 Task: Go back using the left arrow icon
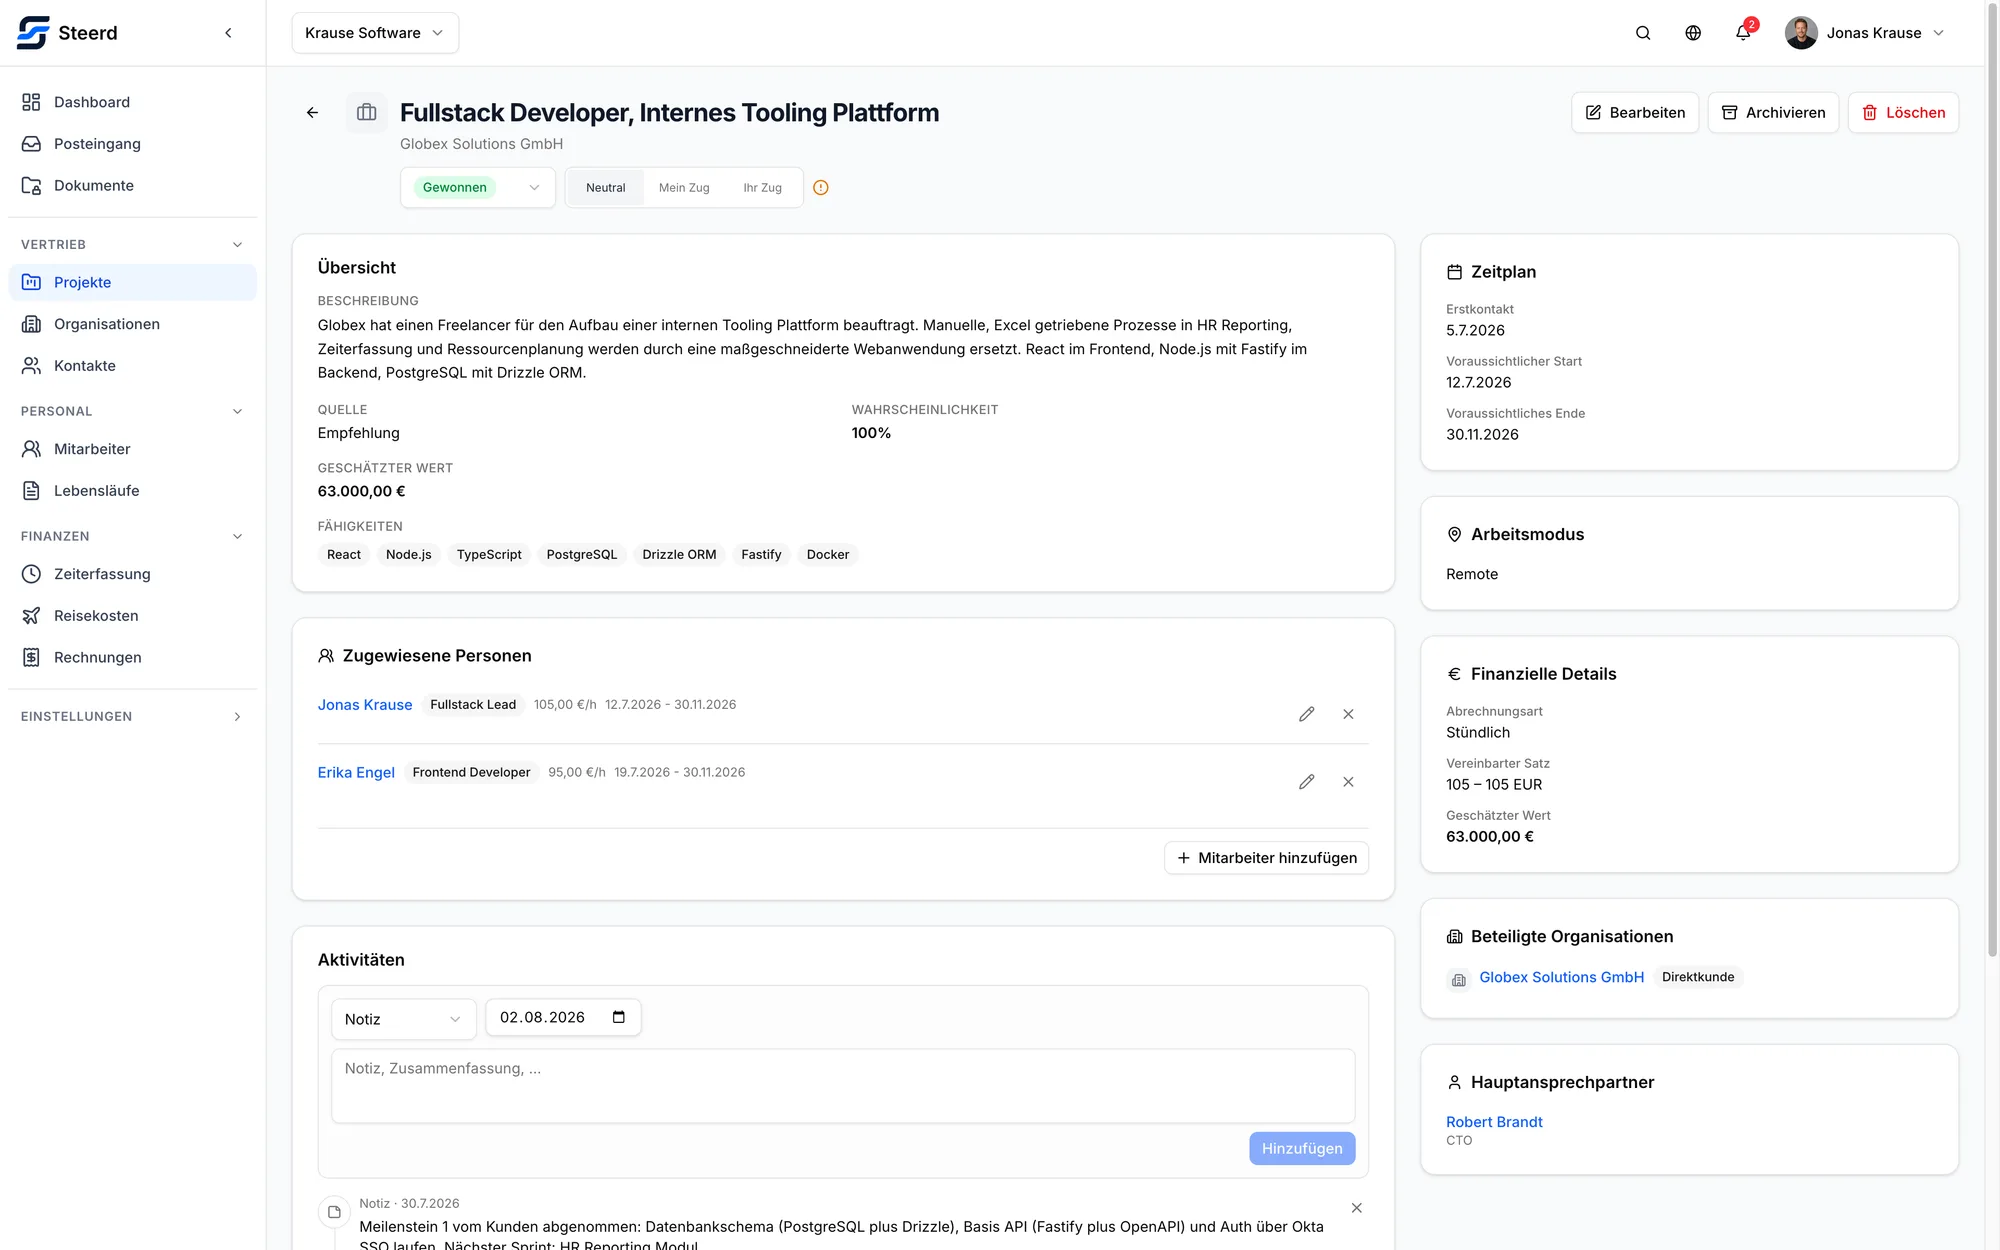click(312, 113)
